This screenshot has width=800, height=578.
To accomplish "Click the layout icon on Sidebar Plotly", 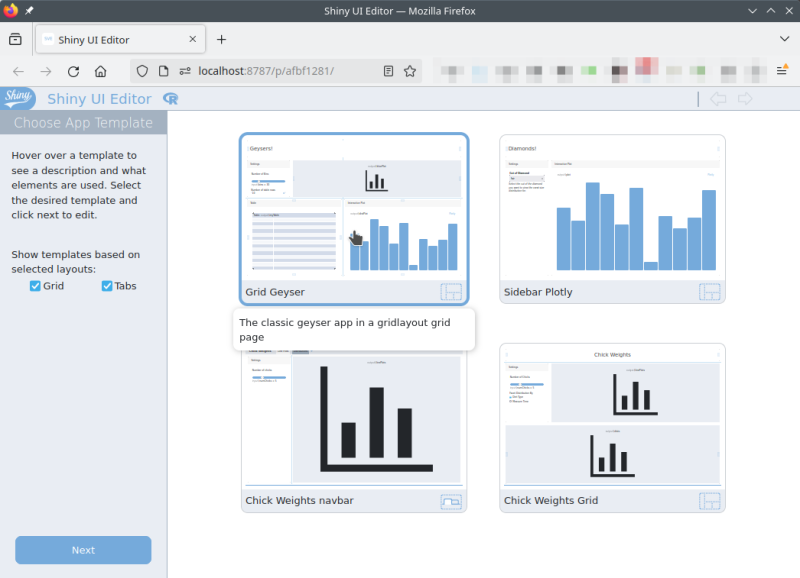I will 710,292.
